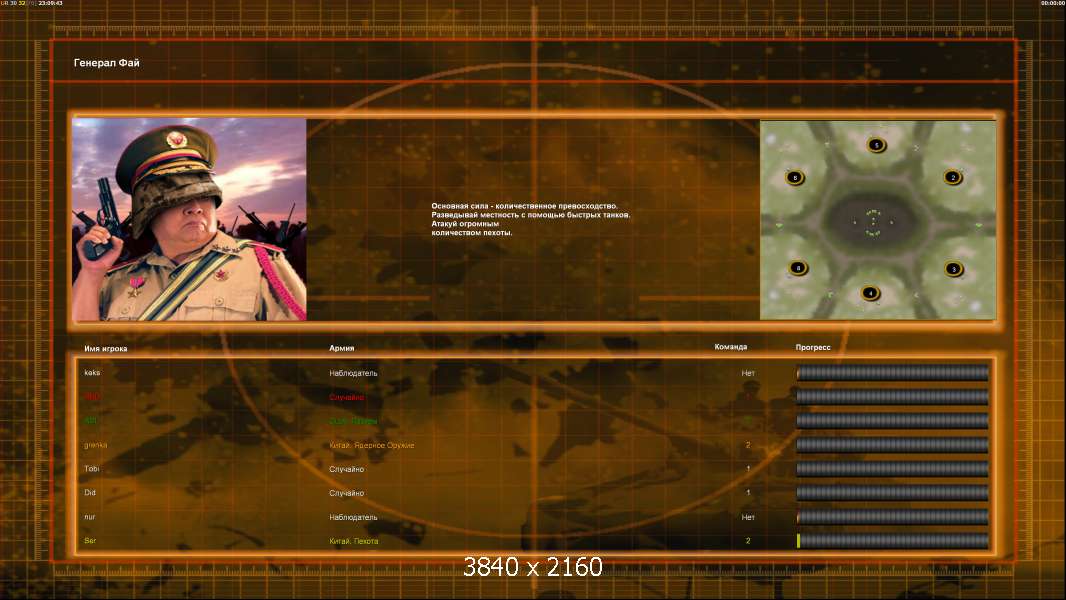Click start position marker 2 on the minimap
This screenshot has height=600, width=1066.
pyautogui.click(x=952, y=177)
